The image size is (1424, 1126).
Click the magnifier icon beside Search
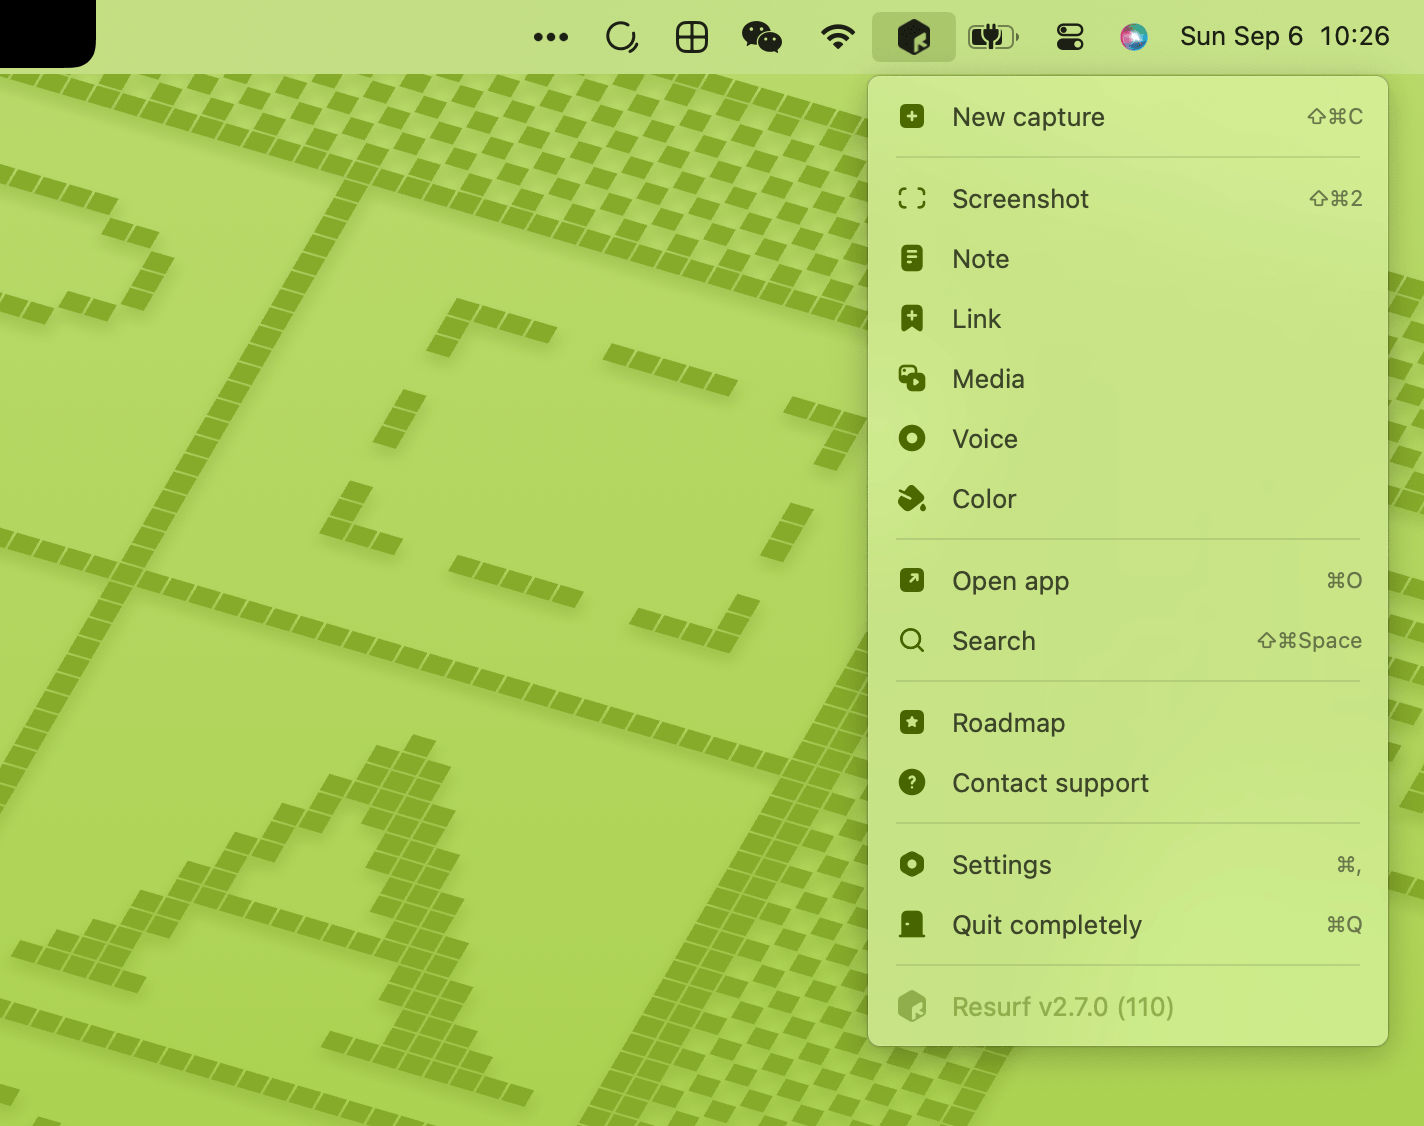pos(912,641)
